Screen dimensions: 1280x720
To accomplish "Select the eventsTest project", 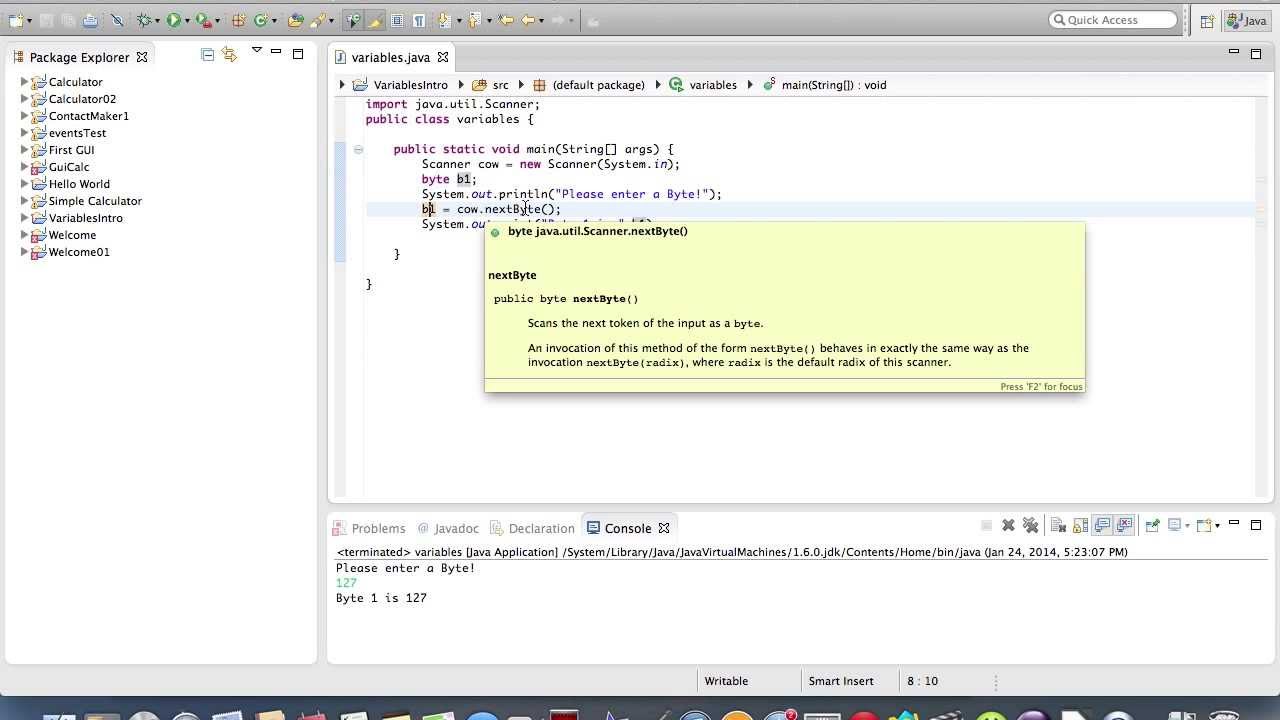I will 77,133.
